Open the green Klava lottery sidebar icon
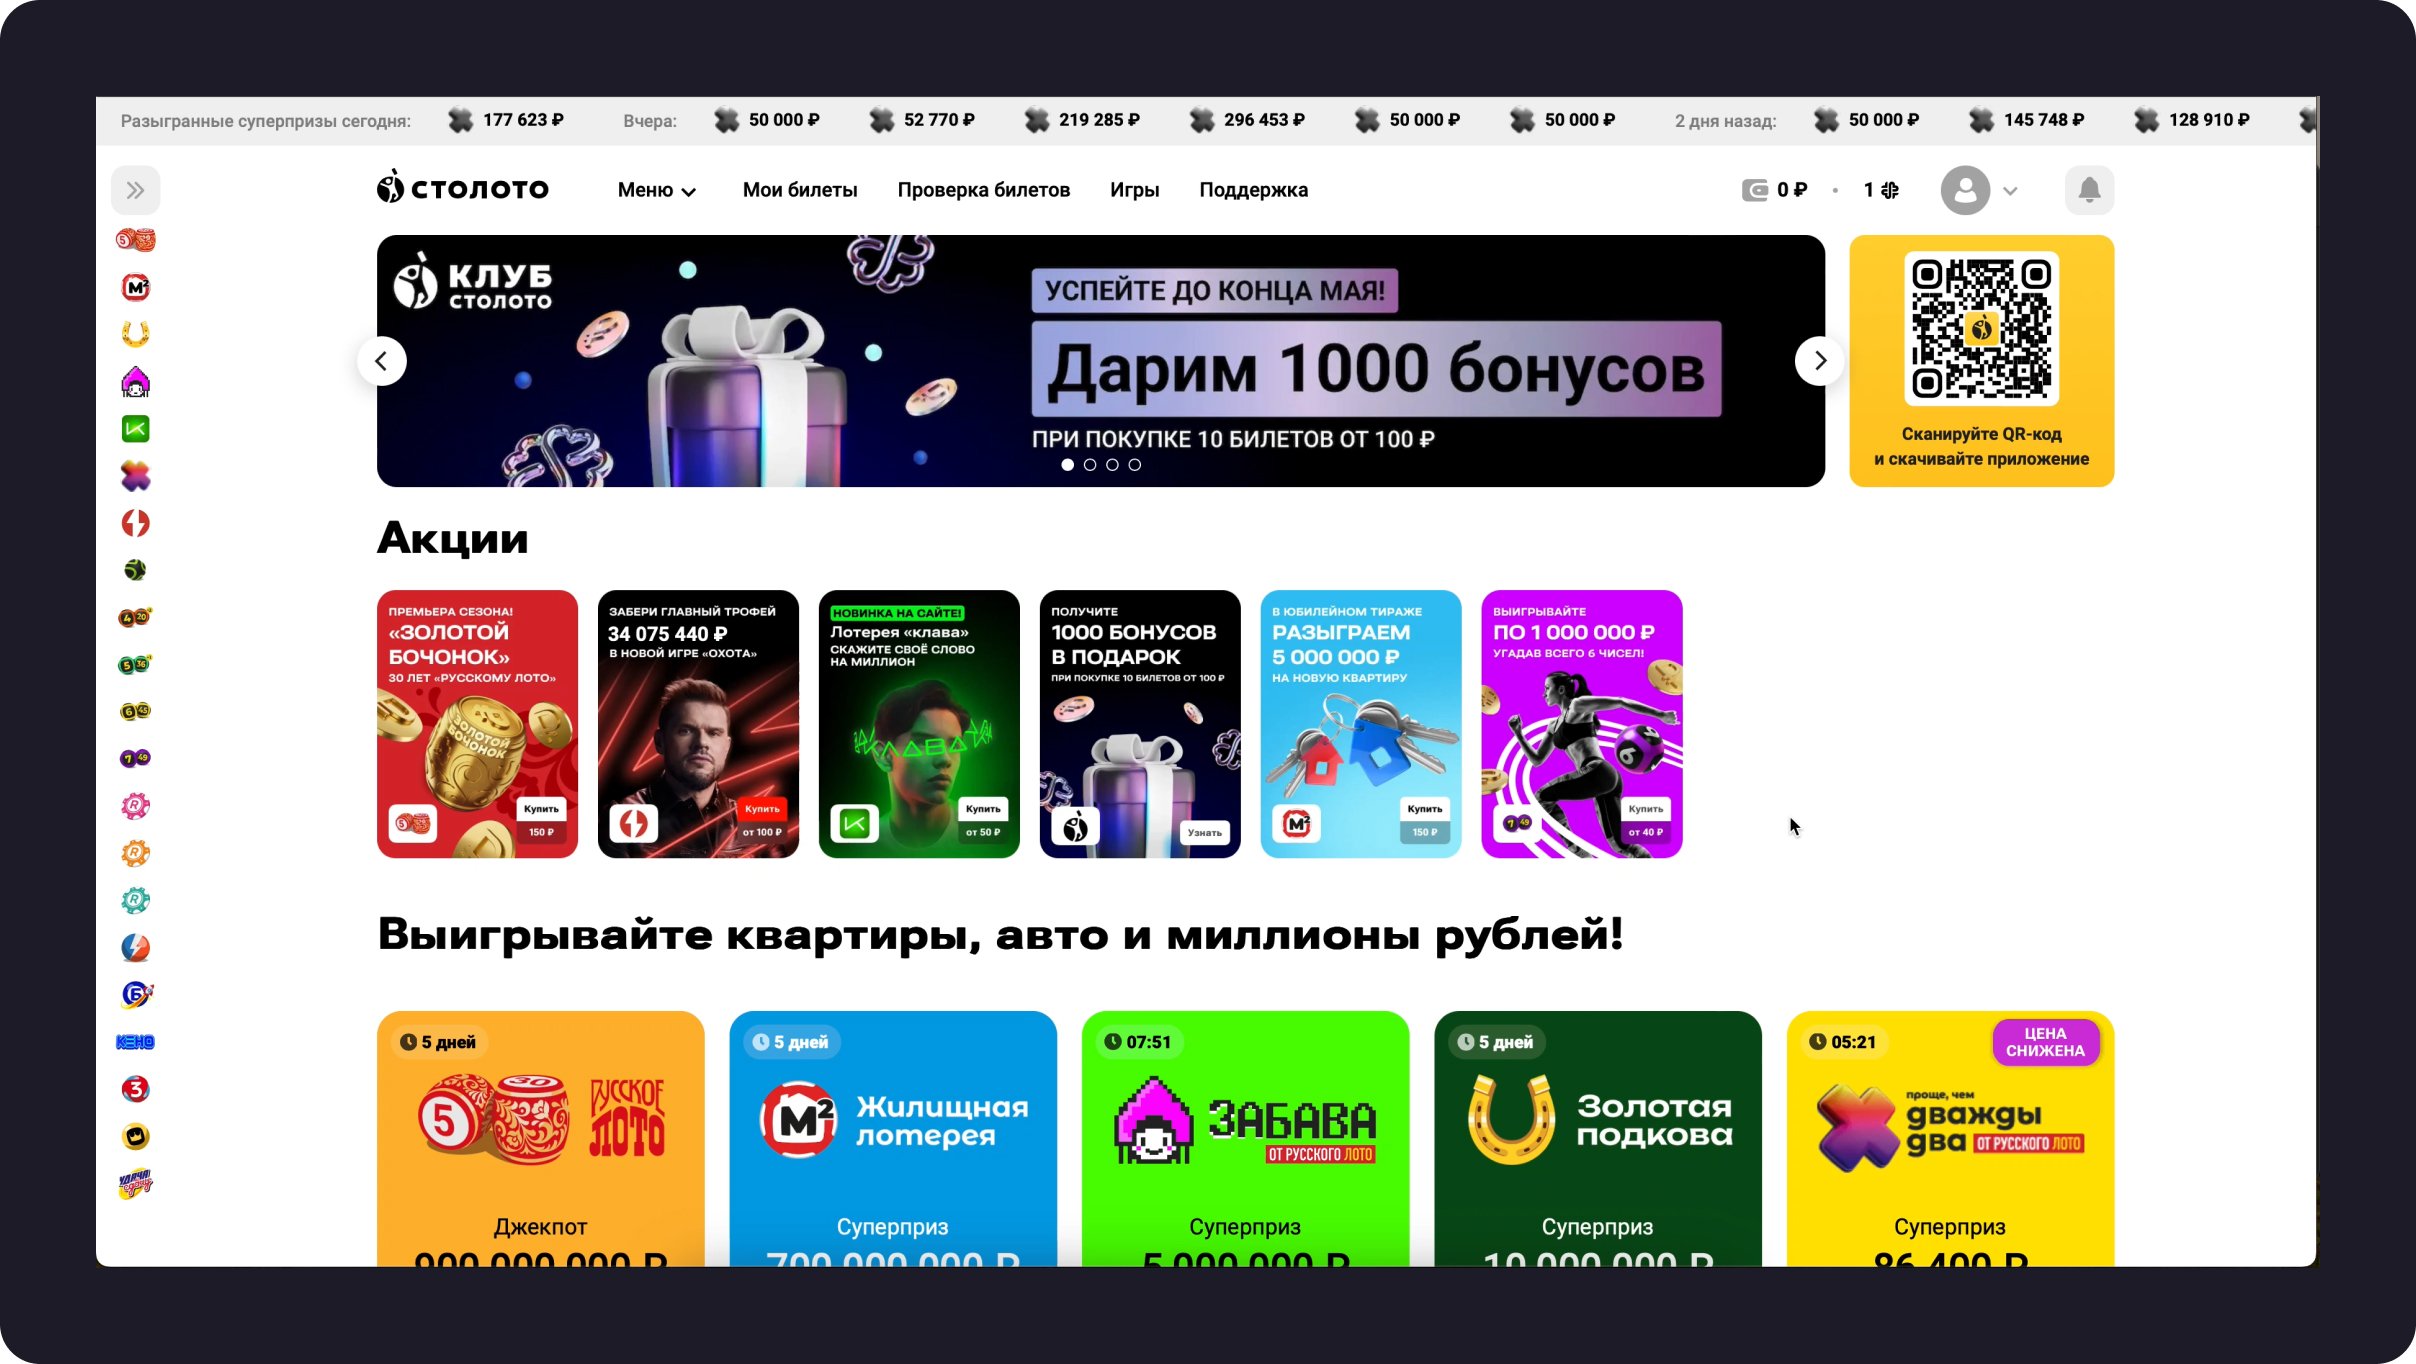The image size is (2416, 1364). pyautogui.click(x=135, y=429)
